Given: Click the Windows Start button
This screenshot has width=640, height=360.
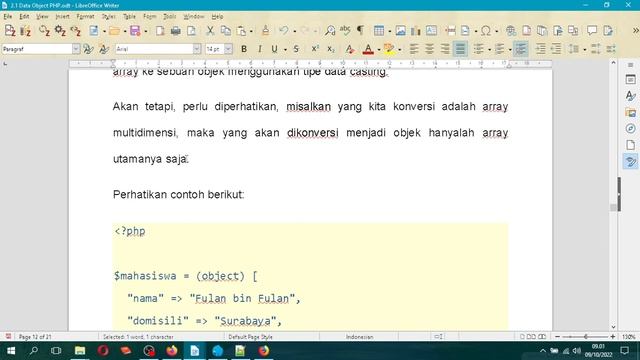Looking at the screenshot, I should coord(11,351).
